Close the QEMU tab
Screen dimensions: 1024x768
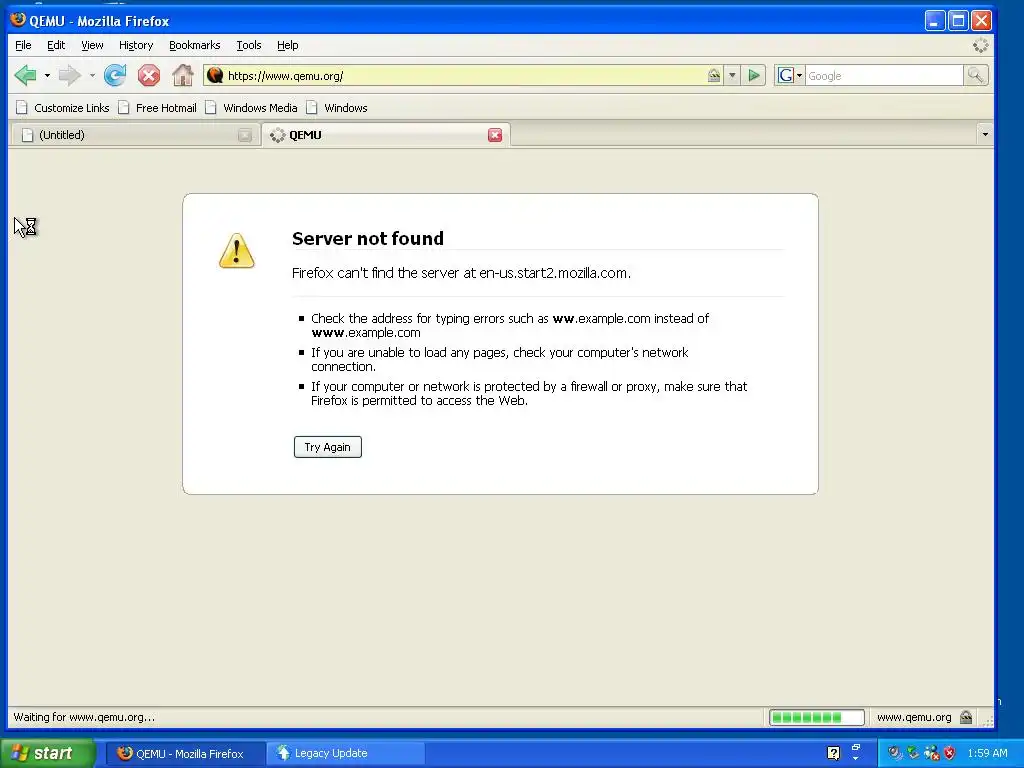click(495, 135)
